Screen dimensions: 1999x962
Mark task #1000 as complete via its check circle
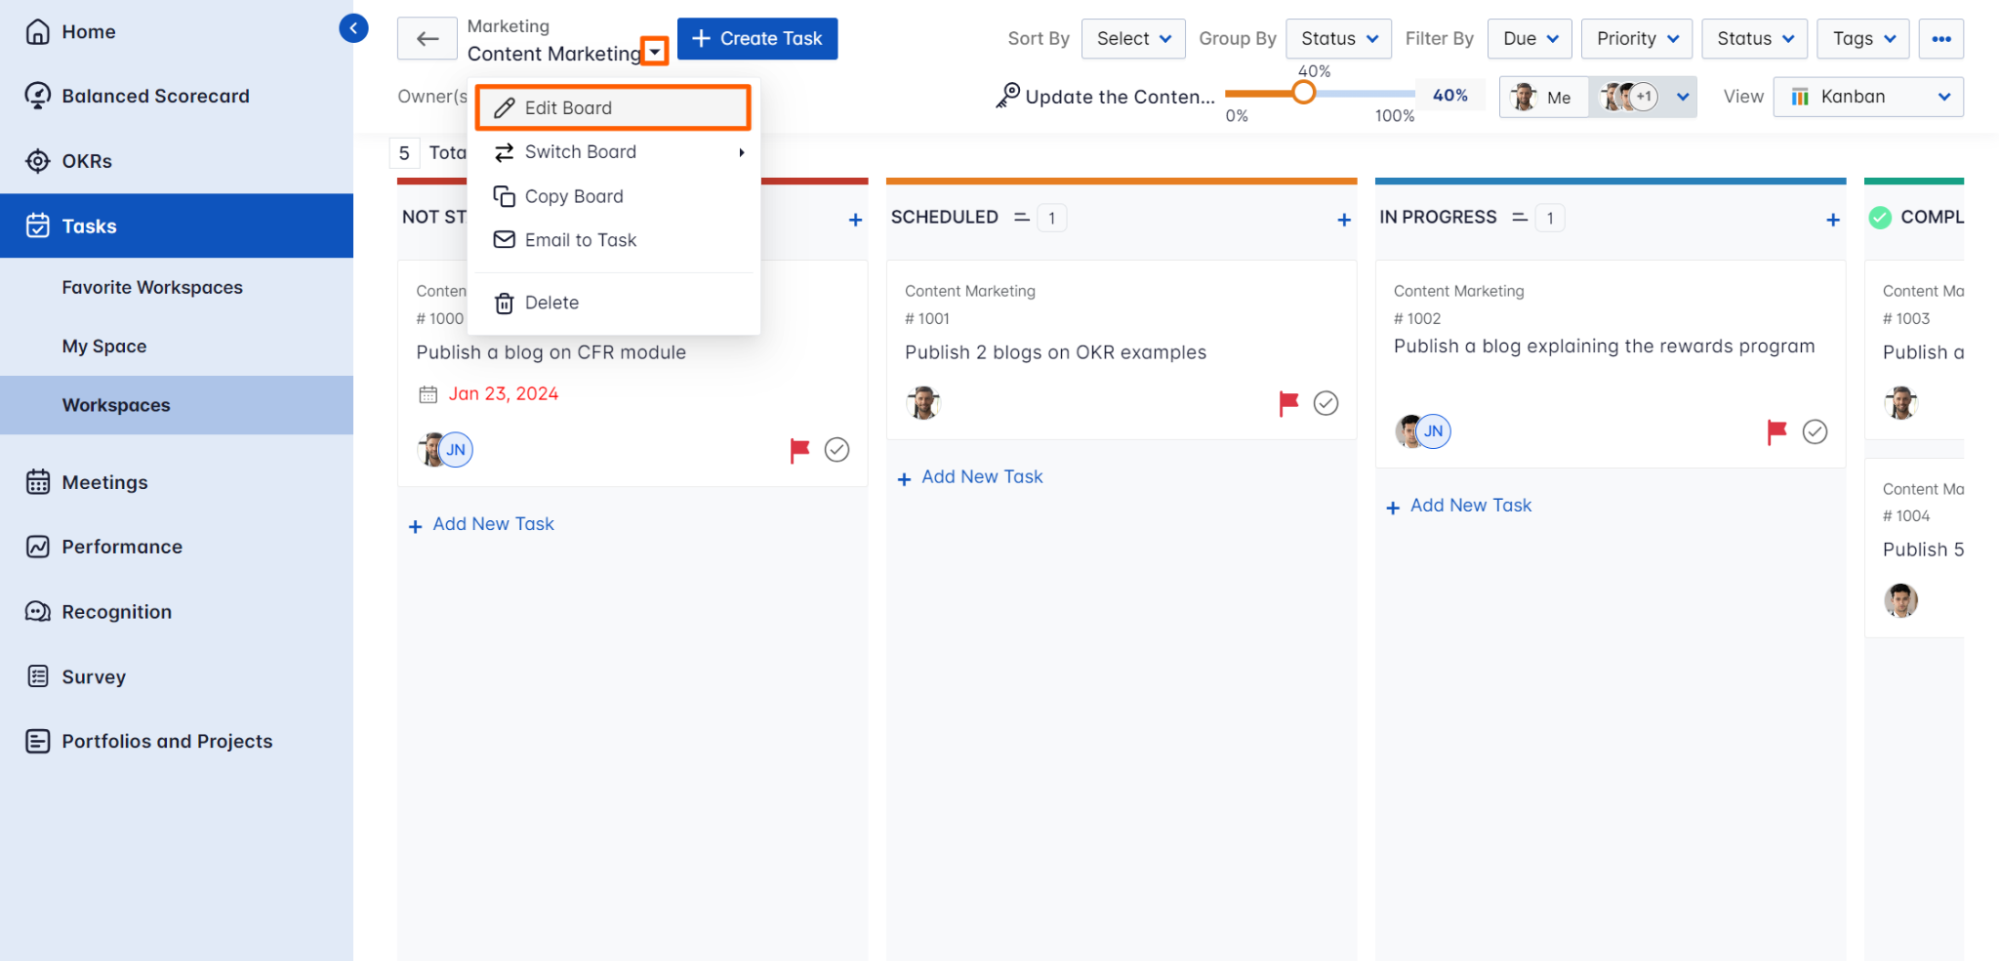[x=837, y=450]
